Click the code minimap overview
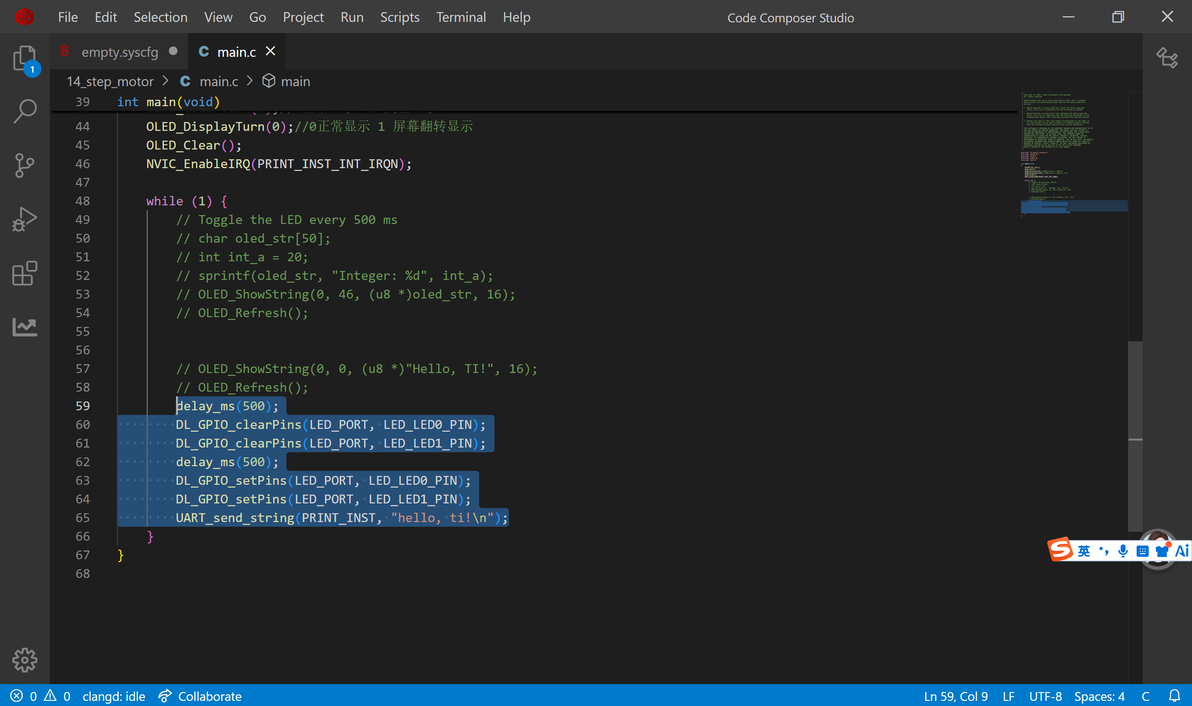 click(1073, 154)
